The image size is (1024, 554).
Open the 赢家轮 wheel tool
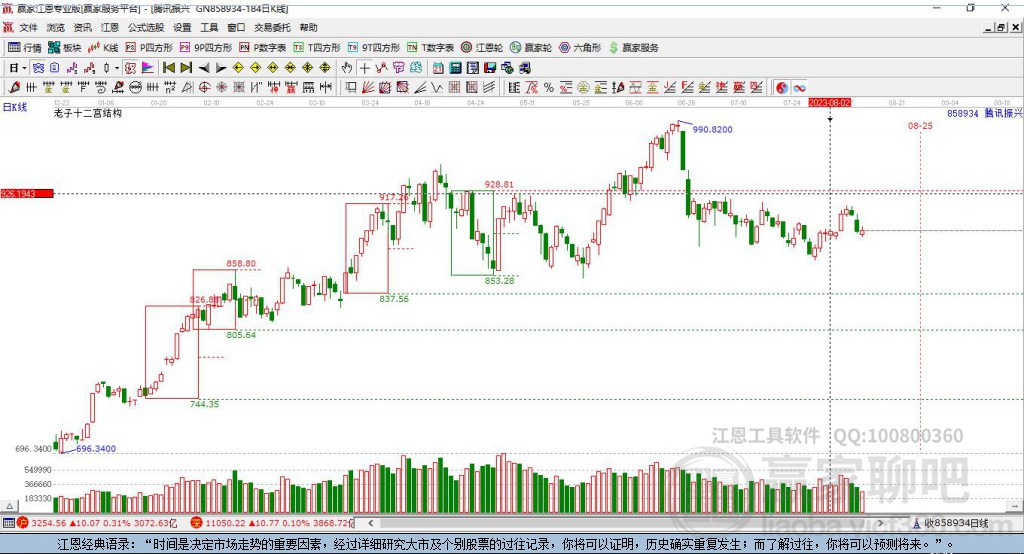(531, 48)
